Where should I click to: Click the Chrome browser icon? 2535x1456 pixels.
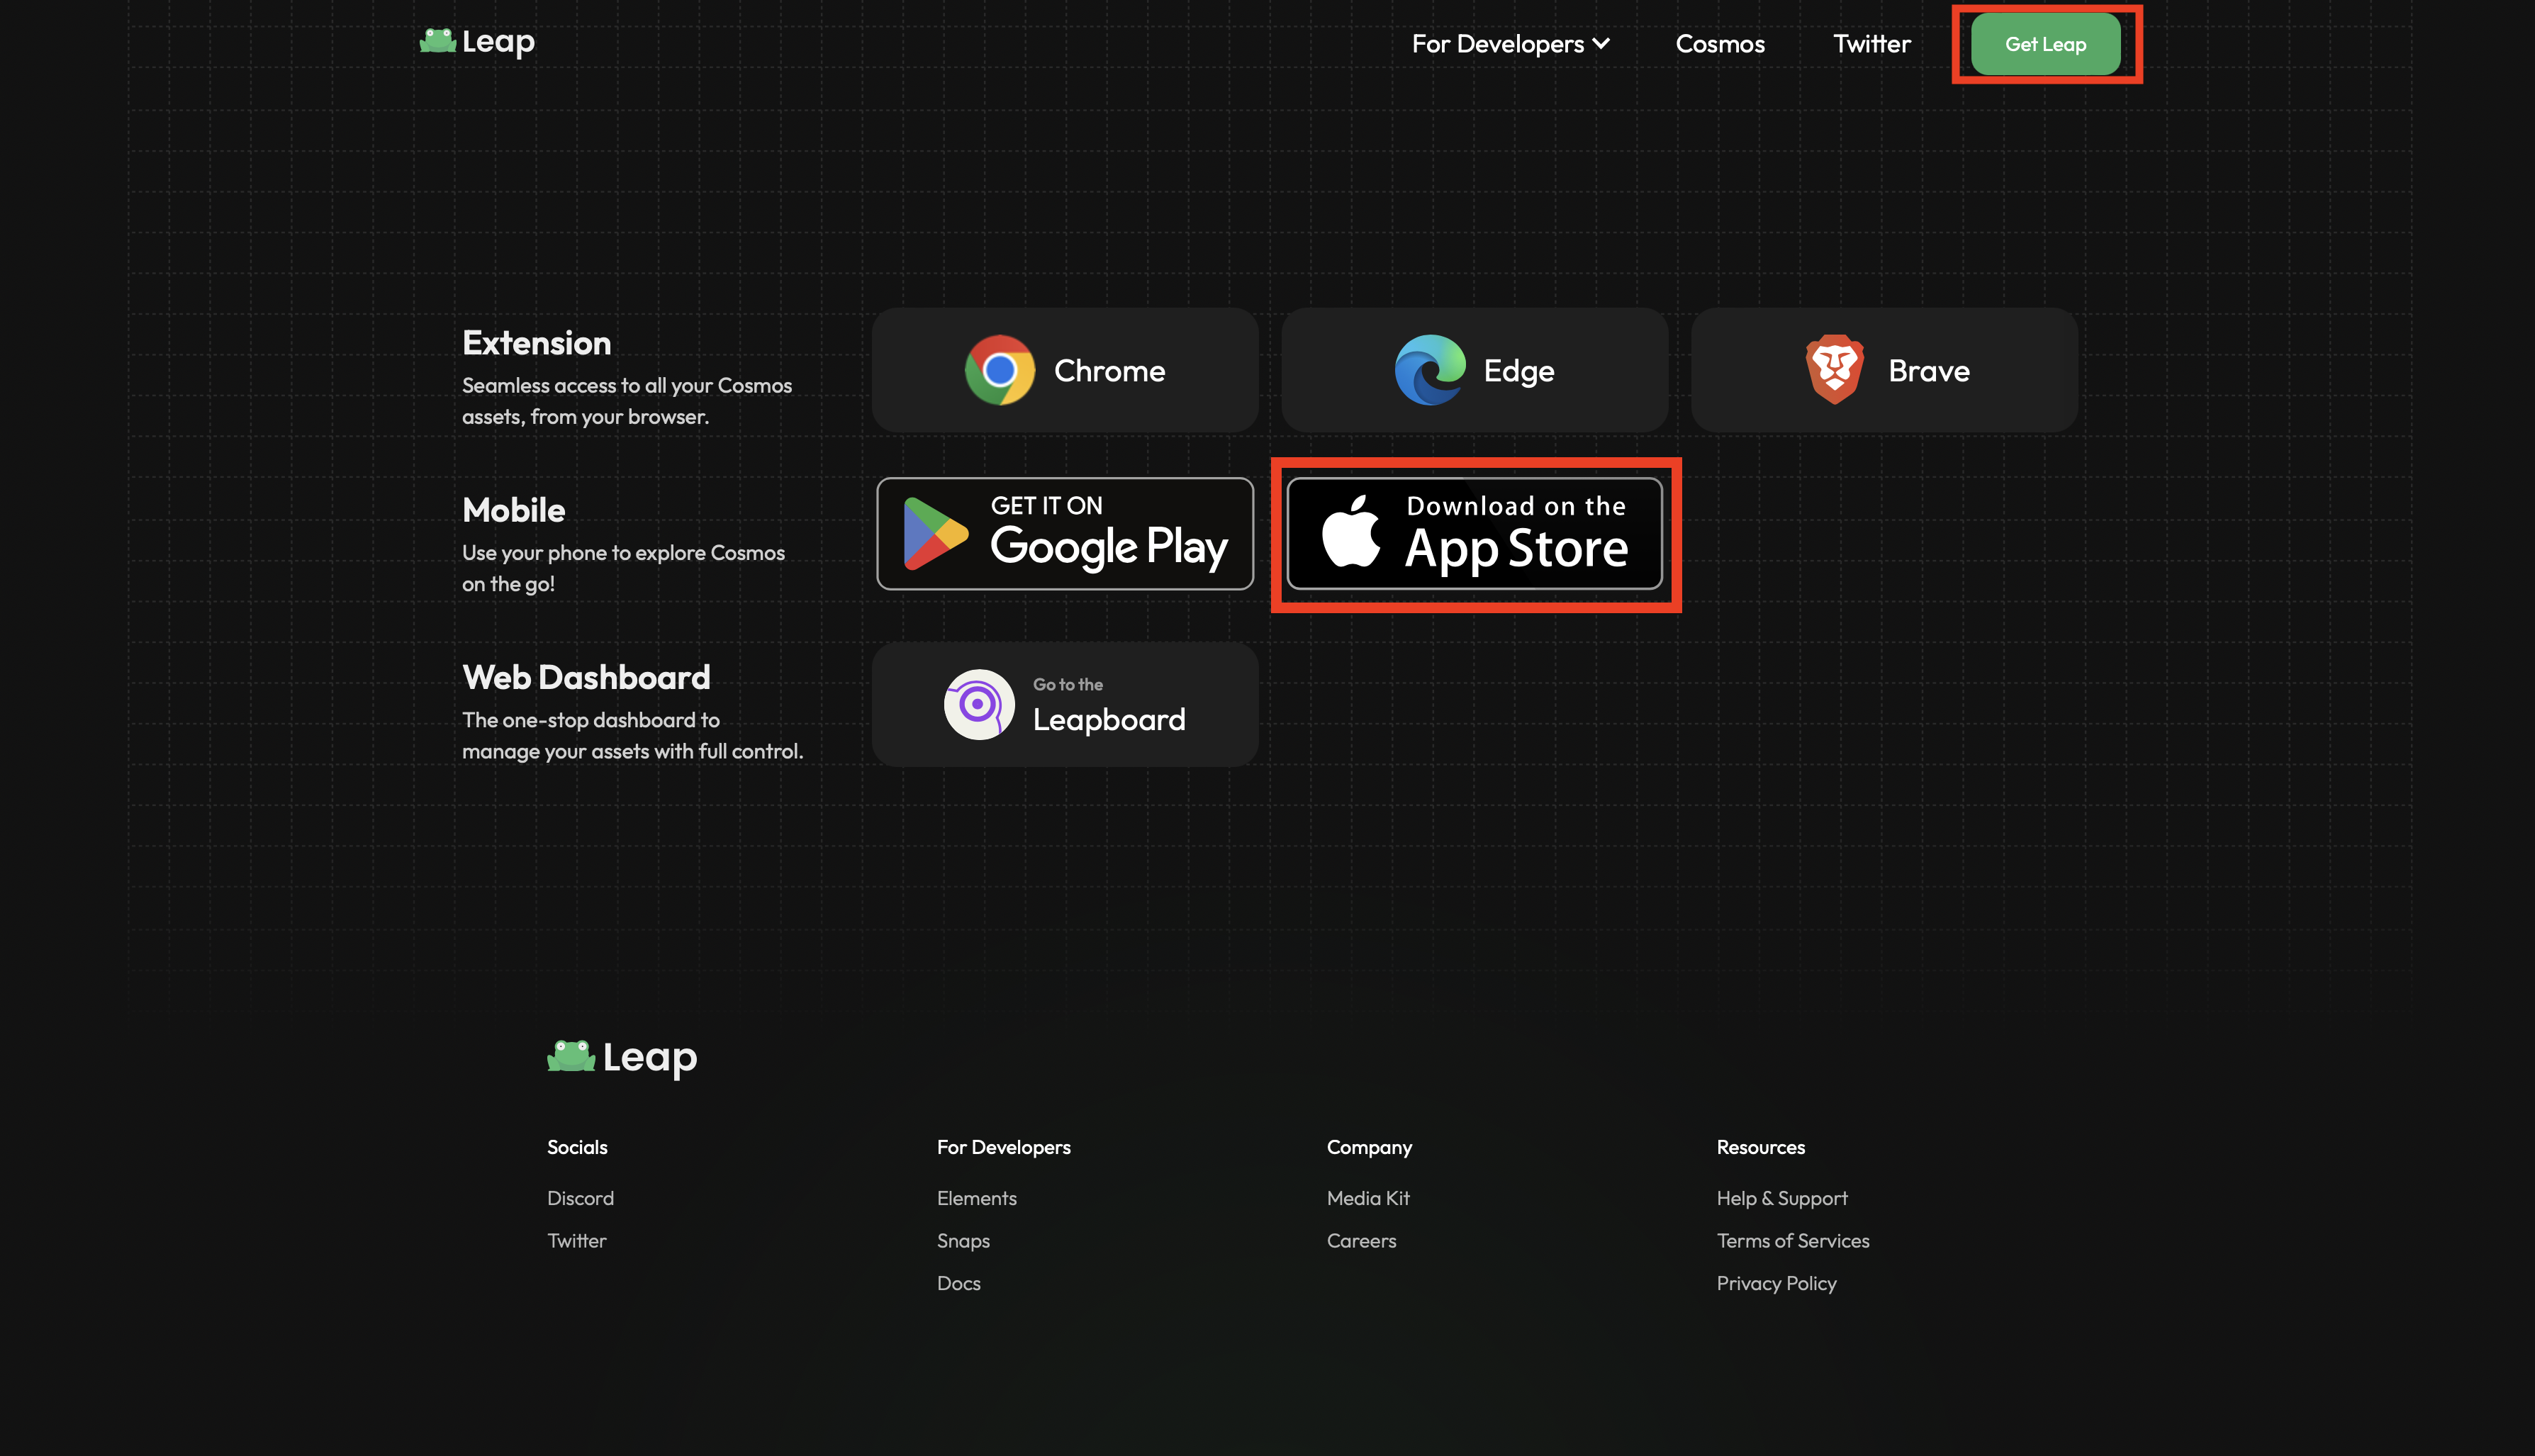1000,370
